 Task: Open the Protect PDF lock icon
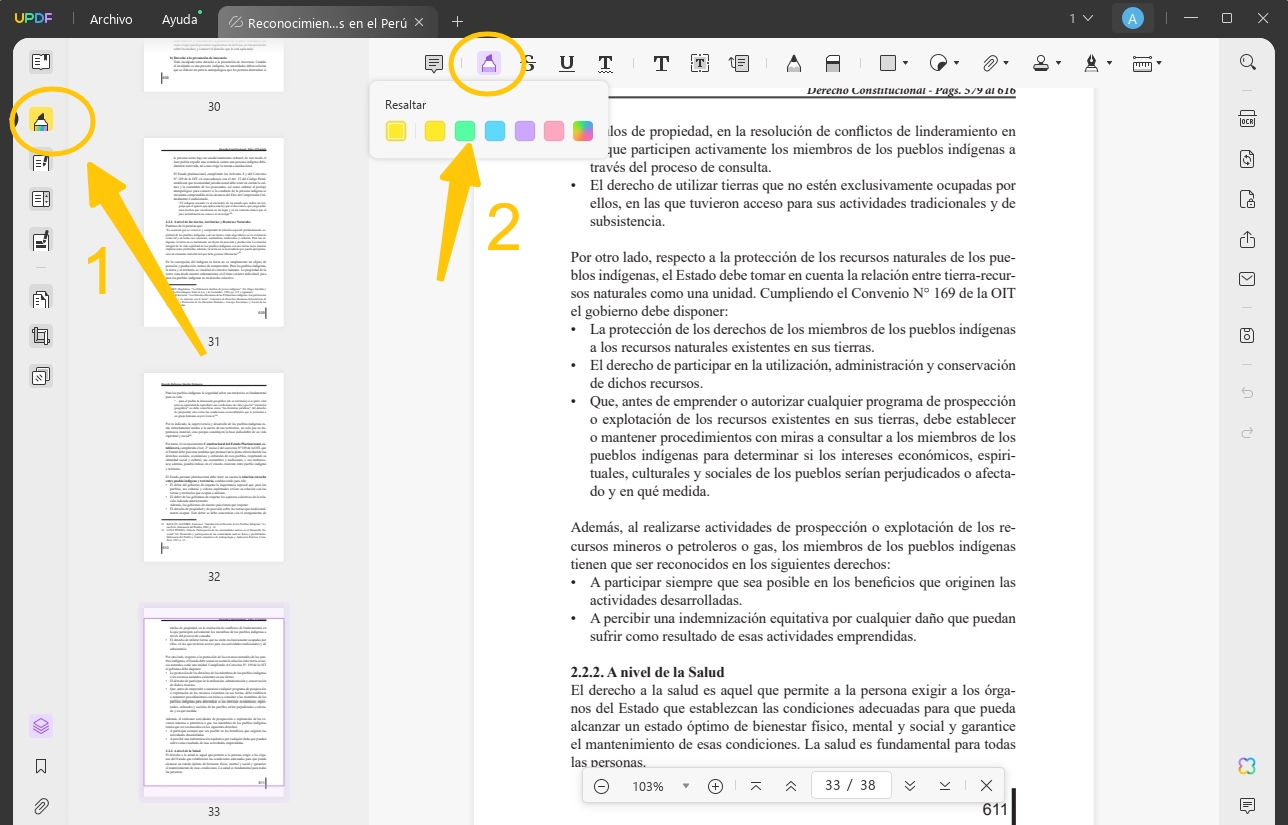(x=1247, y=199)
